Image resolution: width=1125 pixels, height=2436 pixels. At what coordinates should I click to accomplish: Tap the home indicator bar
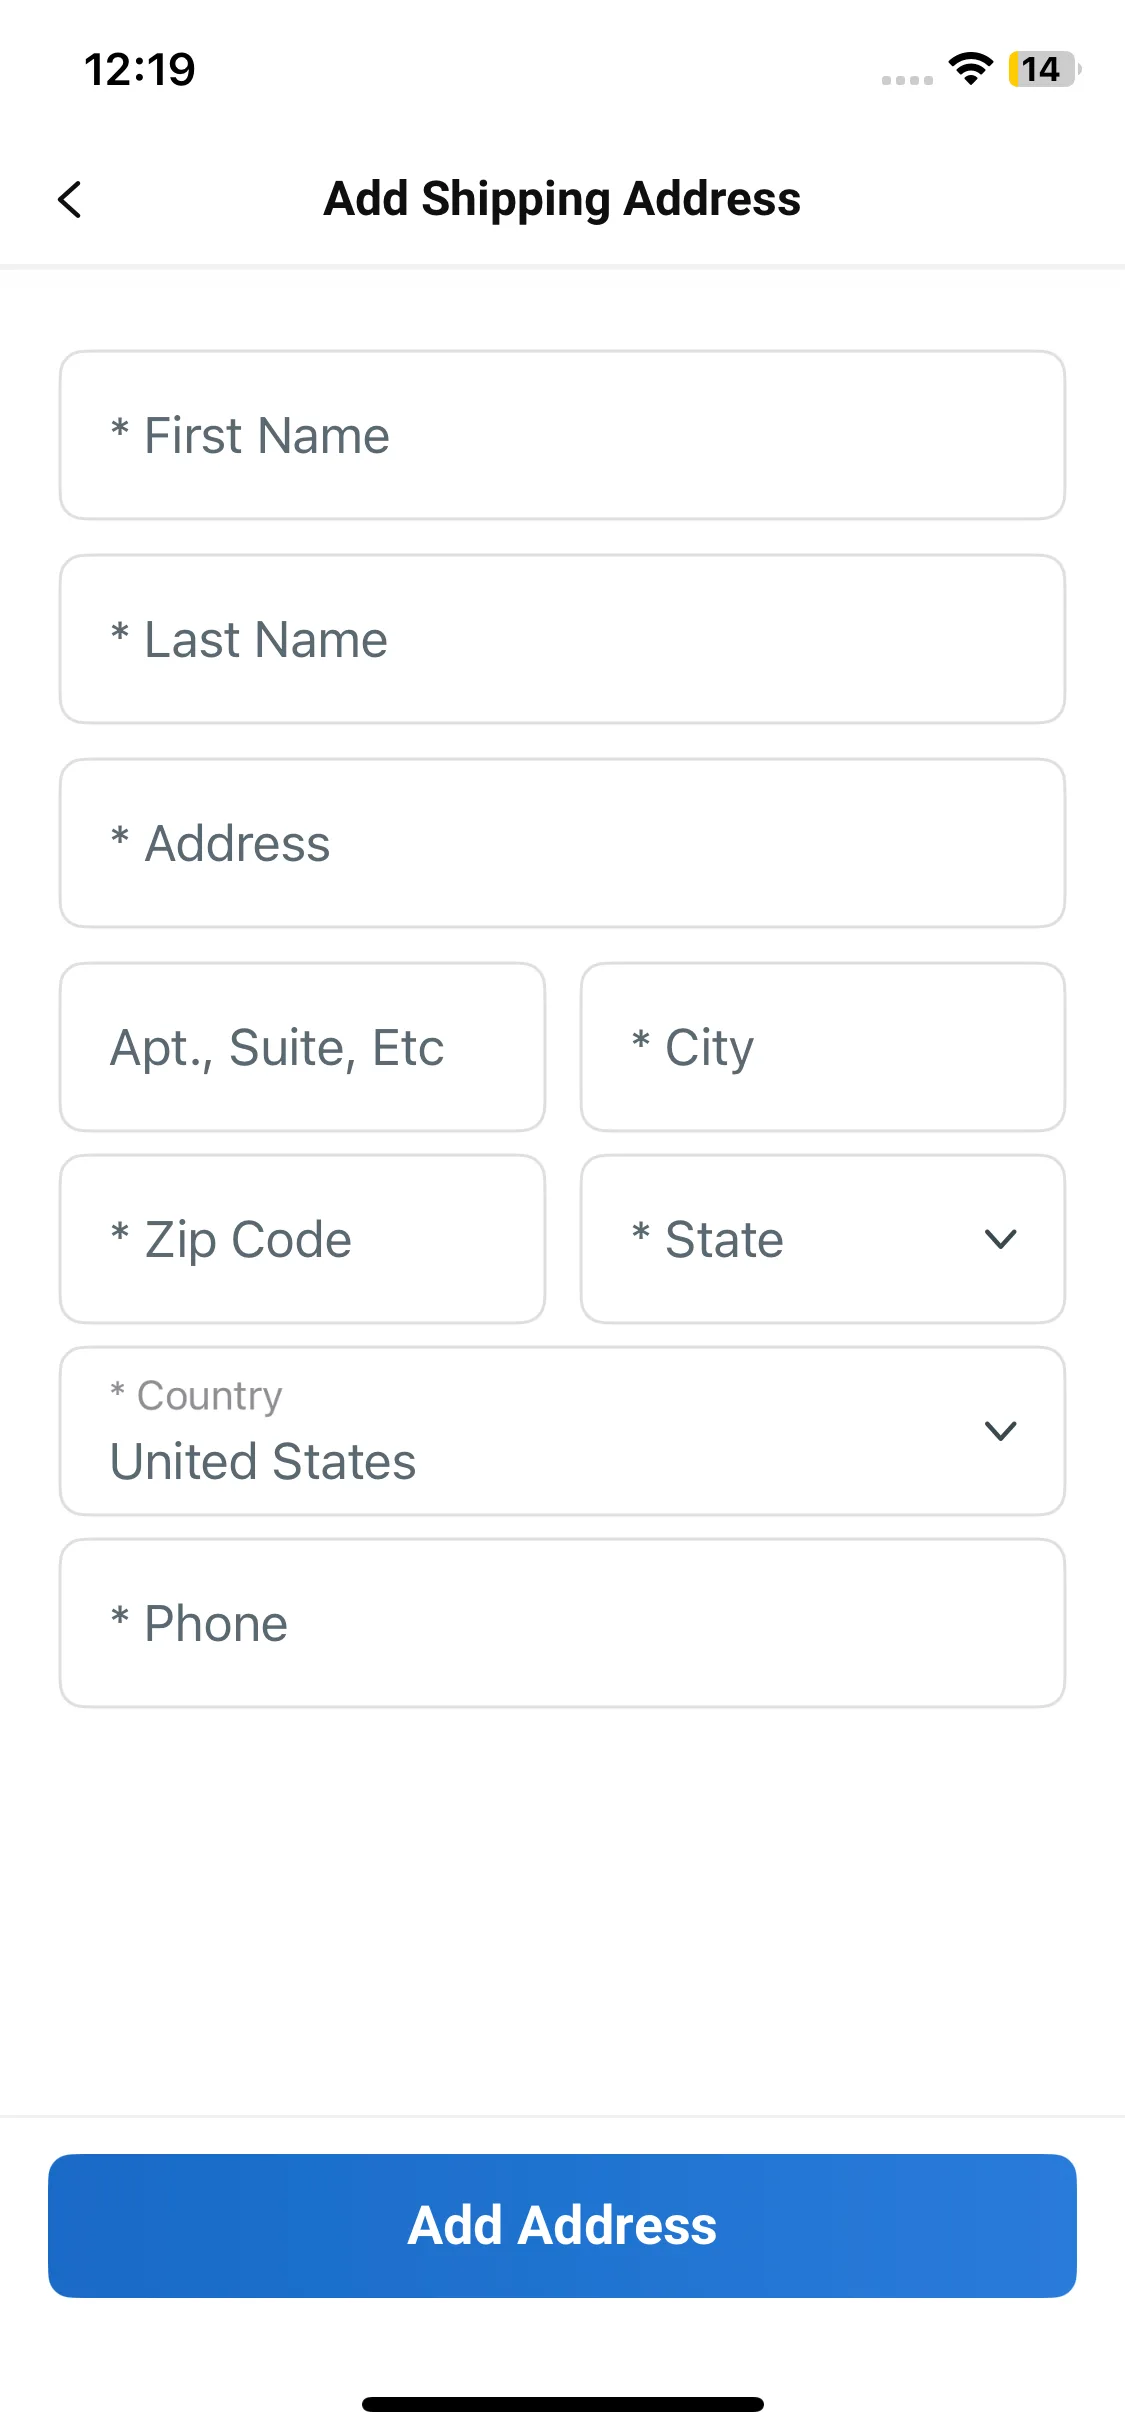coord(562,2404)
